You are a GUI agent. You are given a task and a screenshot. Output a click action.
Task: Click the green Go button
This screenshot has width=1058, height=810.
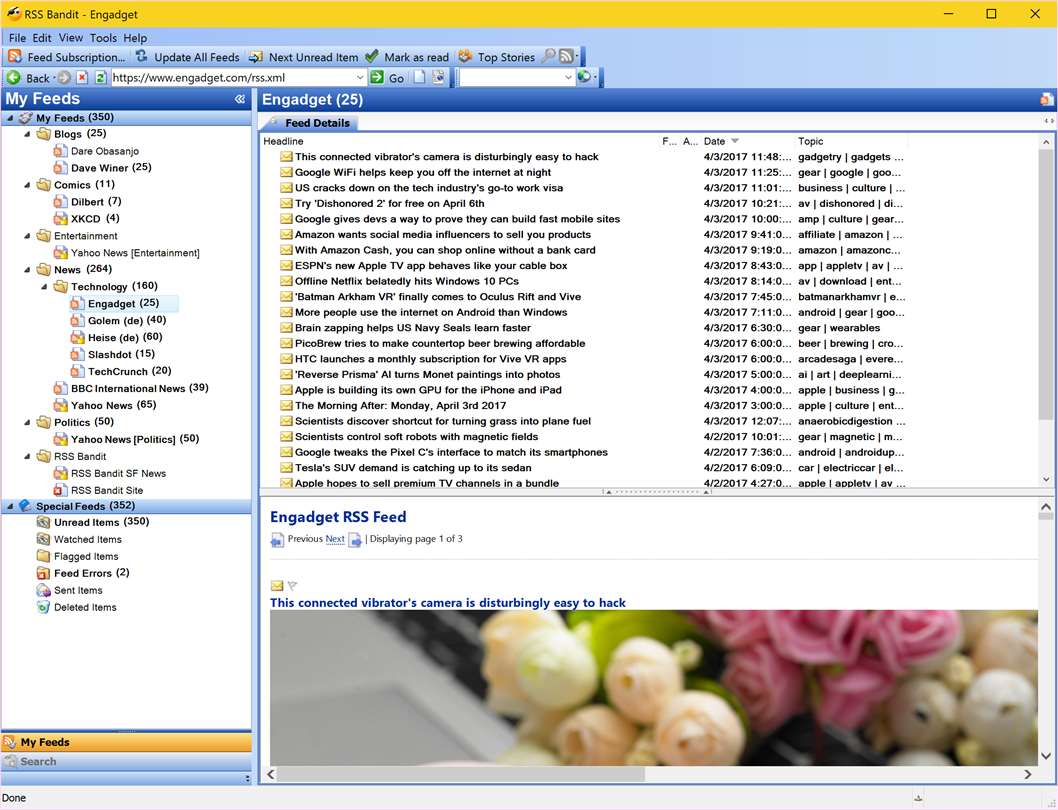tap(387, 78)
